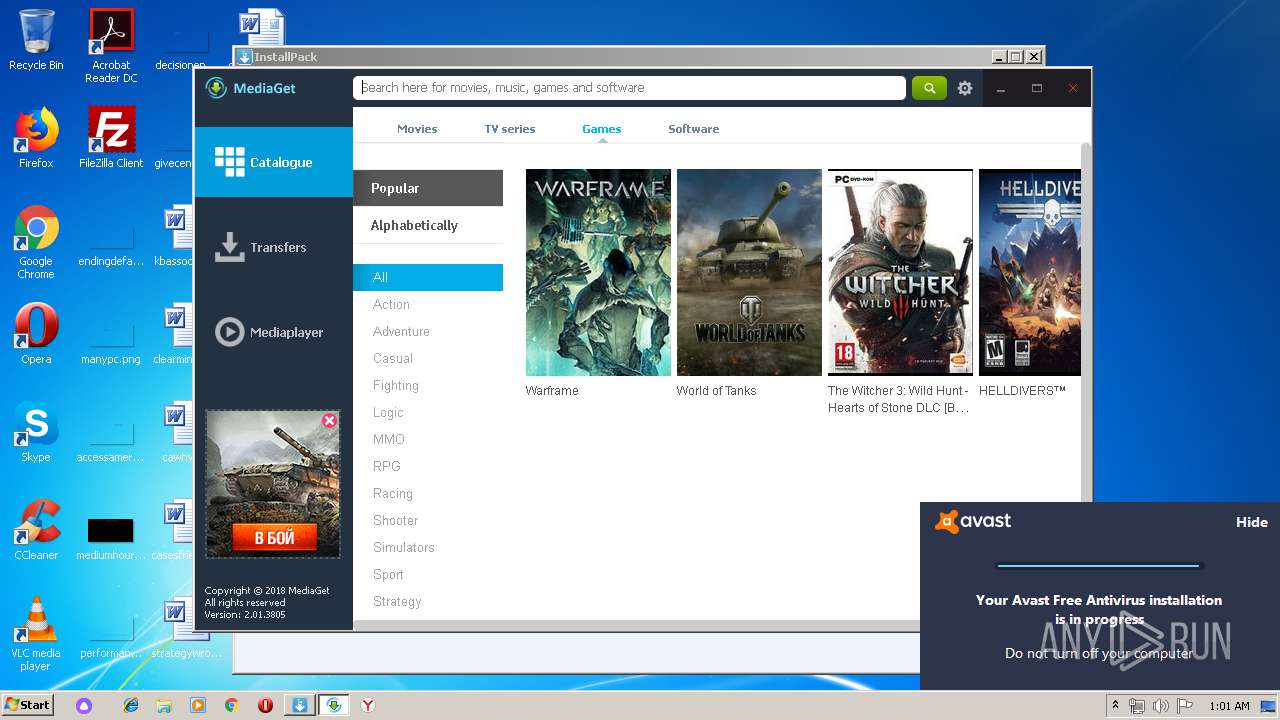
Task: Click purple Alice assistant taskbar icon
Action: click(84, 705)
